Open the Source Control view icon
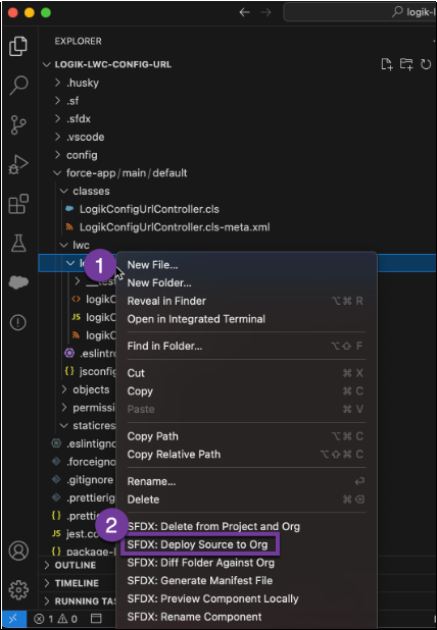 pyautogui.click(x=18, y=125)
